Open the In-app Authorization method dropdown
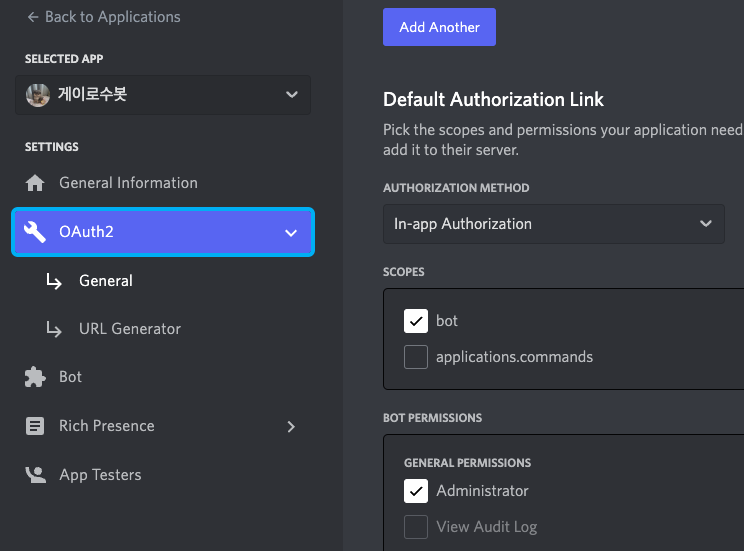Viewport: 744px width, 551px height. point(553,224)
